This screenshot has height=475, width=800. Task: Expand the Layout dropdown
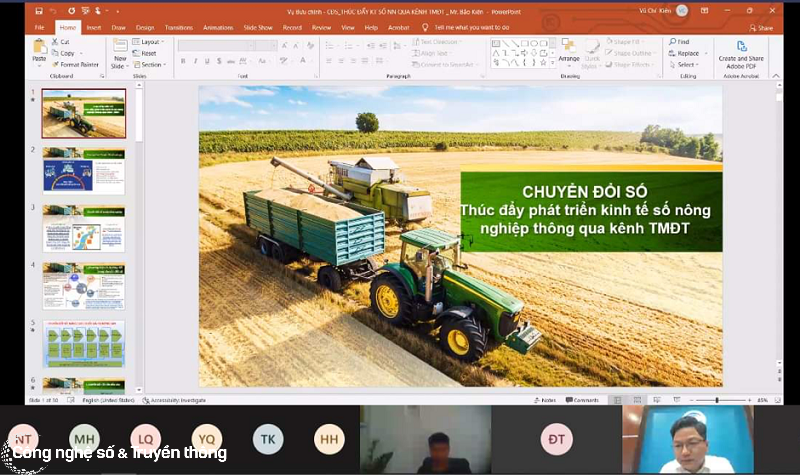(x=148, y=42)
